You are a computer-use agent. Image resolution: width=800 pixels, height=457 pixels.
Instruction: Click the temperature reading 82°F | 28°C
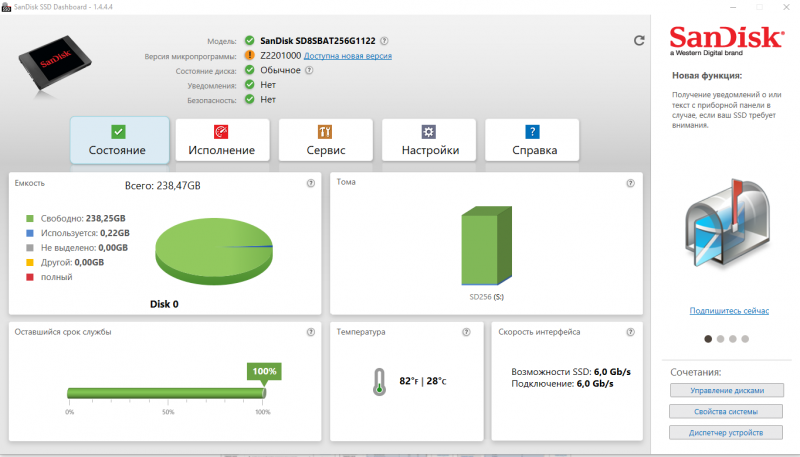[422, 381]
